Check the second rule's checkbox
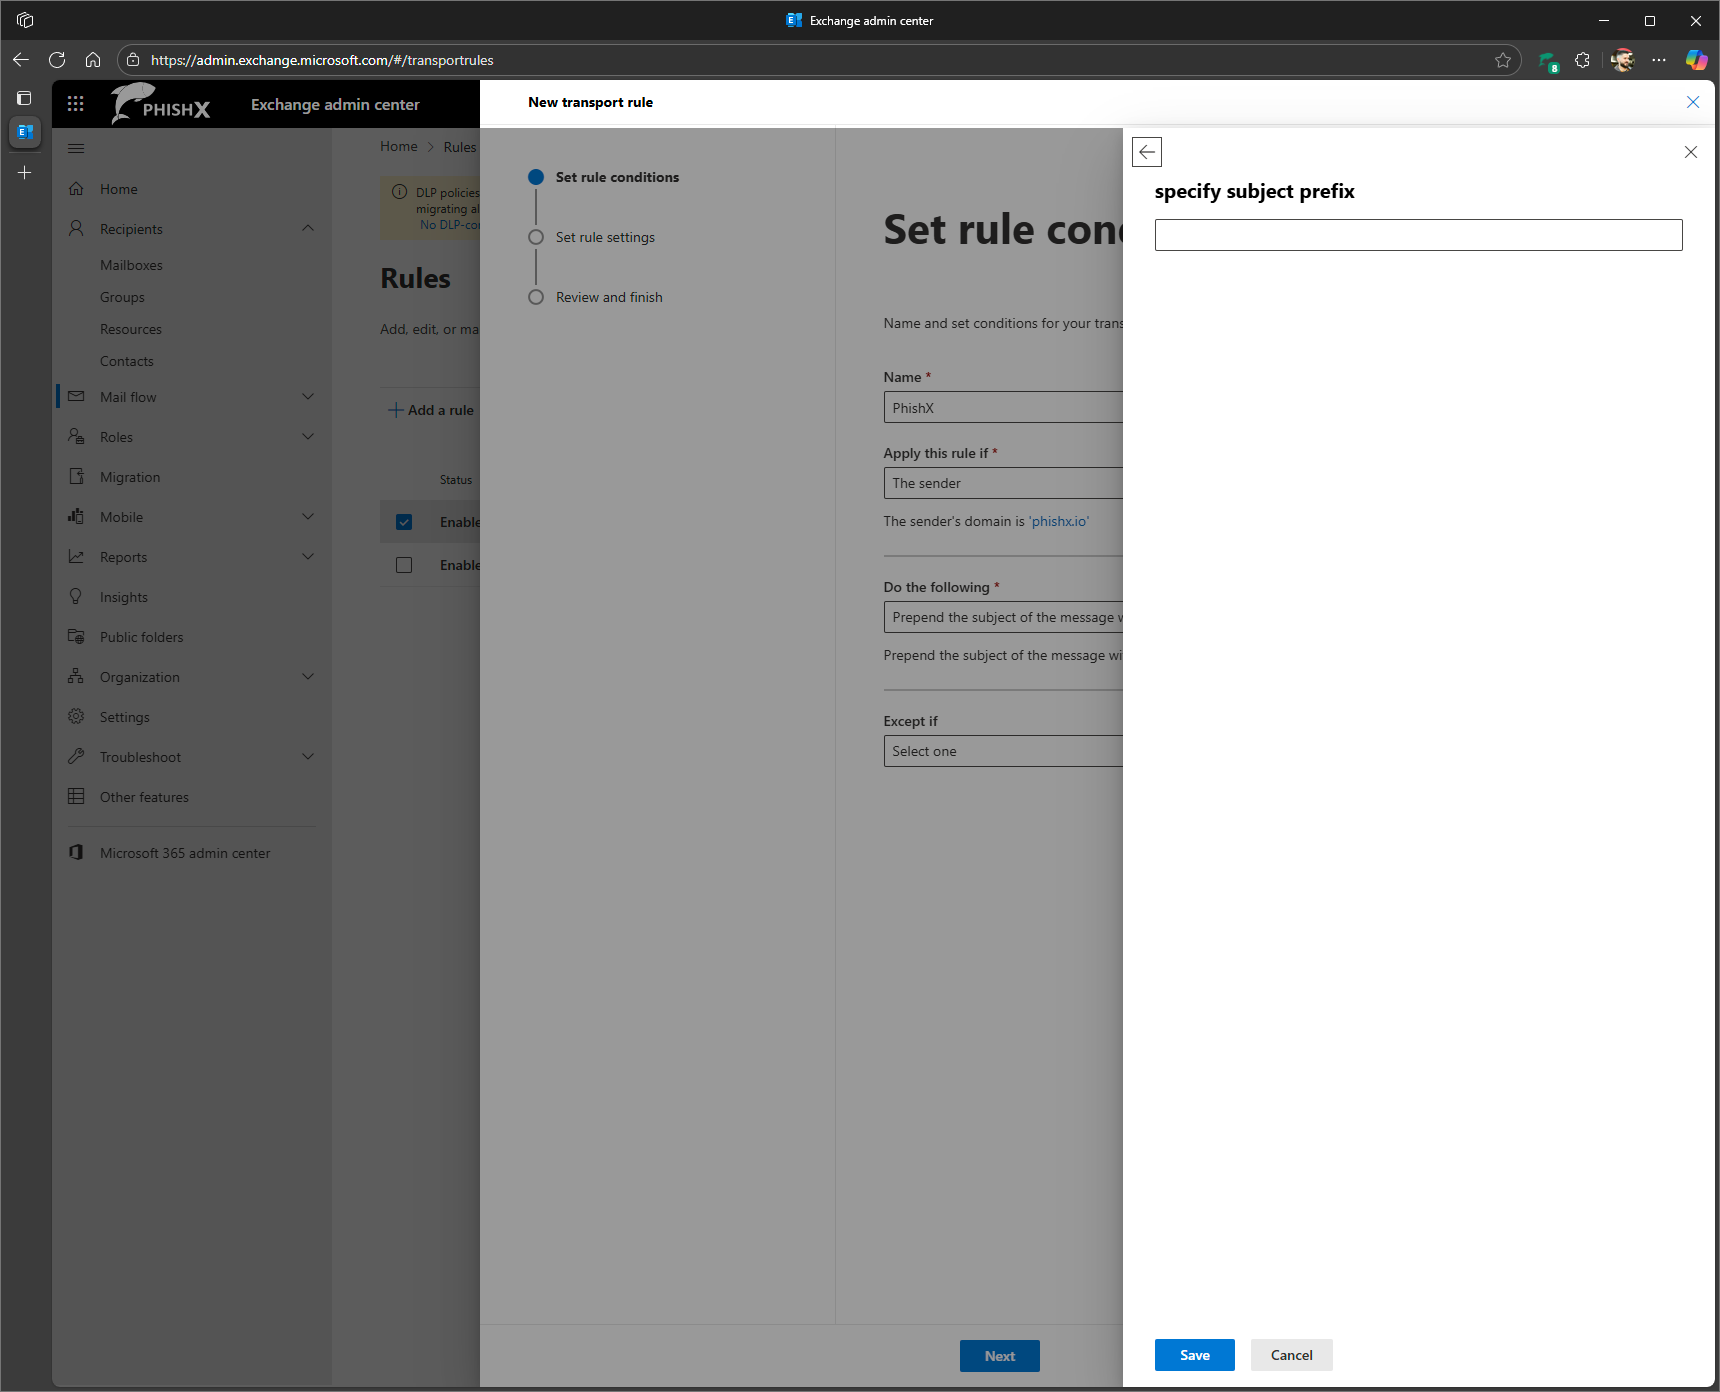This screenshot has height=1392, width=1720. click(404, 565)
